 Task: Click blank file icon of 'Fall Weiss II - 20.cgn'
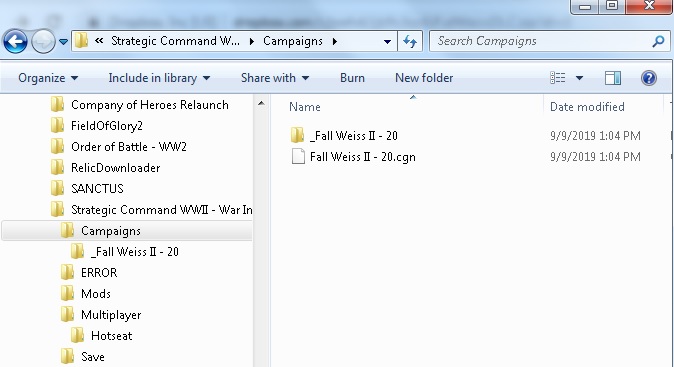tap(298, 156)
